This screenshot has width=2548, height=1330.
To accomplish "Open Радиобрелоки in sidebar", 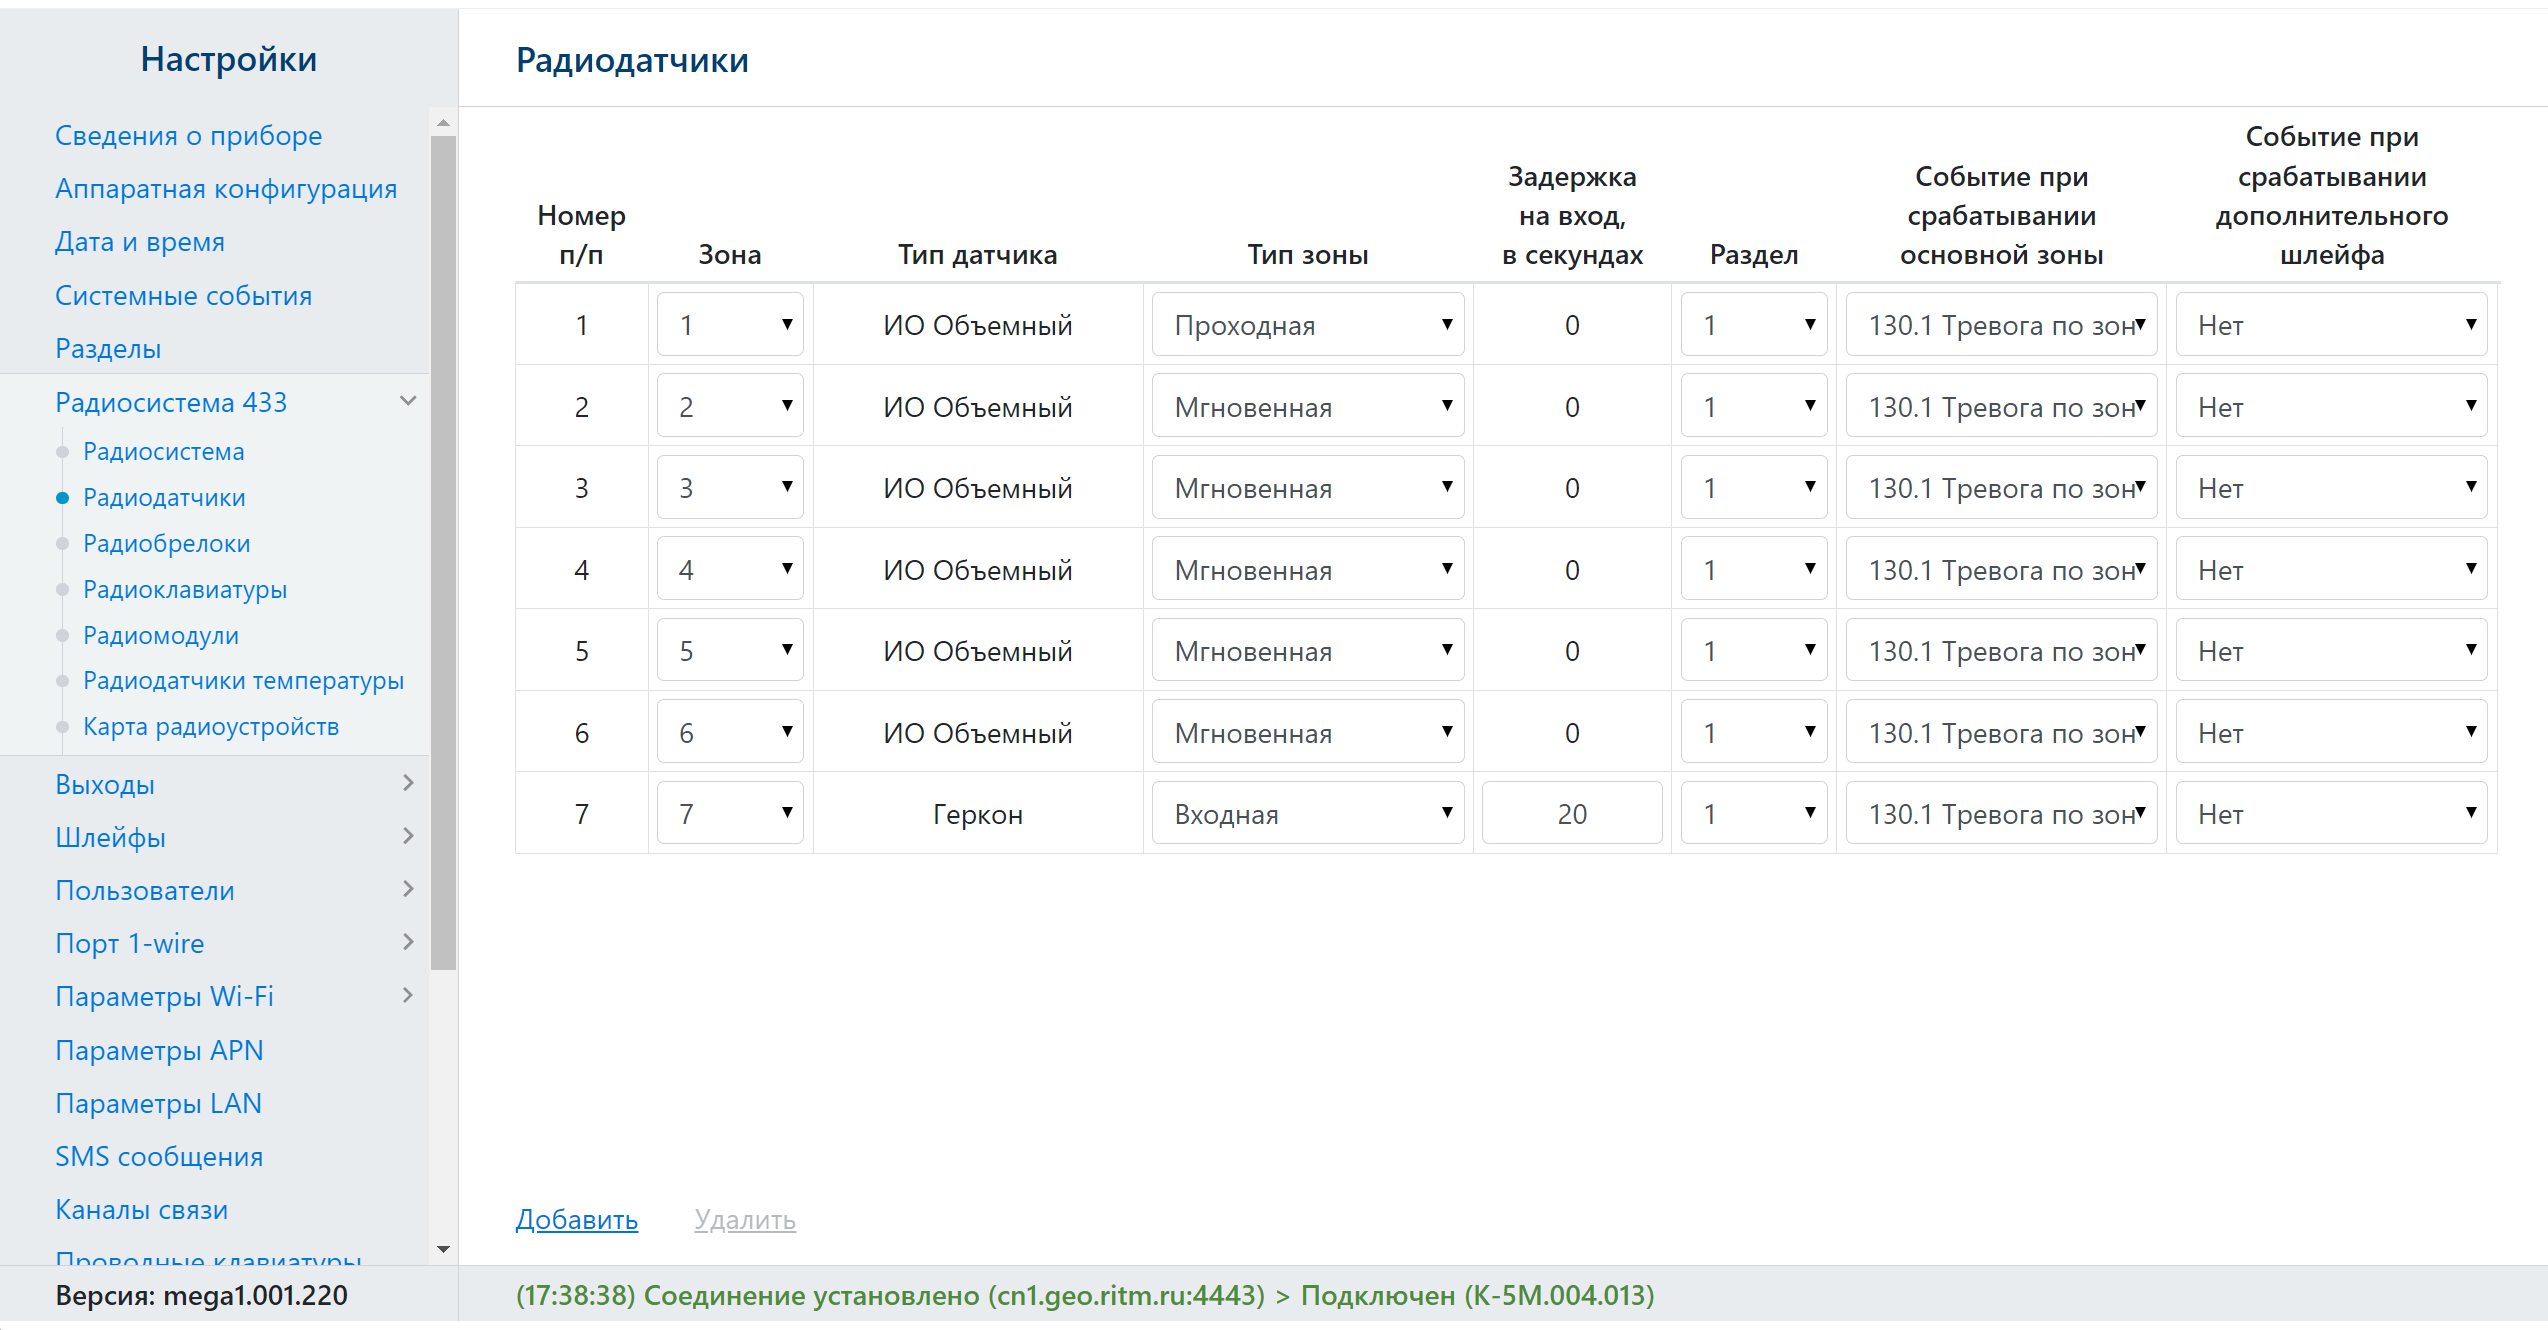I will (x=167, y=543).
